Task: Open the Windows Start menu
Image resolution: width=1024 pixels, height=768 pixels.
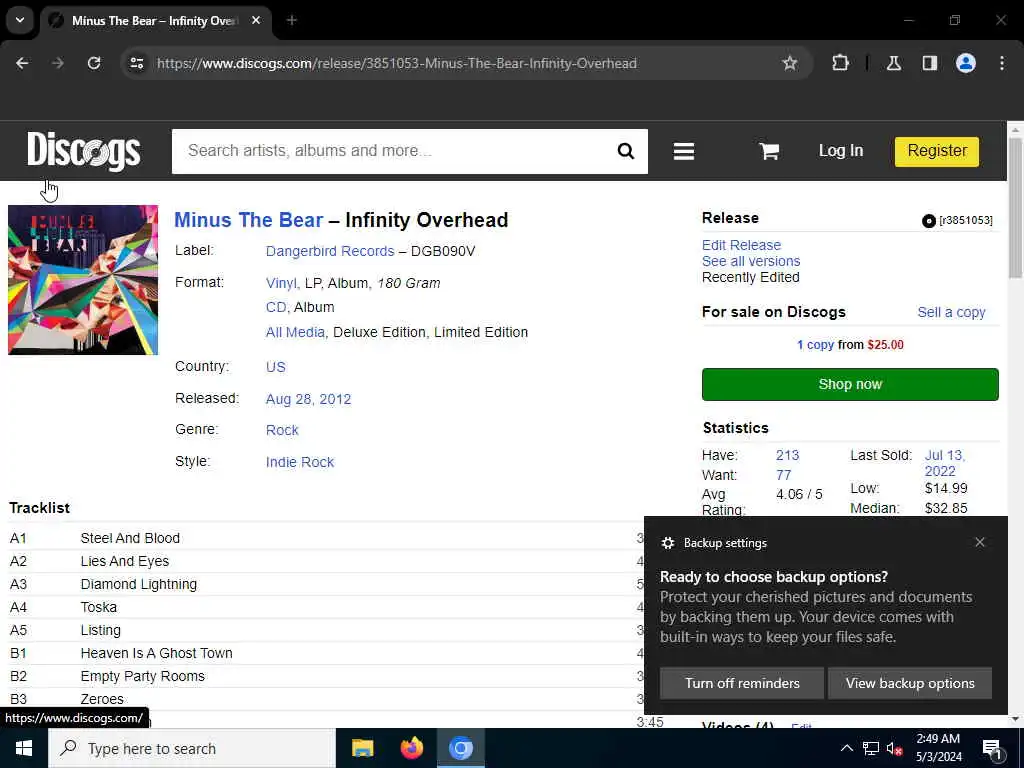Action: pyautogui.click(x=24, y=748)
